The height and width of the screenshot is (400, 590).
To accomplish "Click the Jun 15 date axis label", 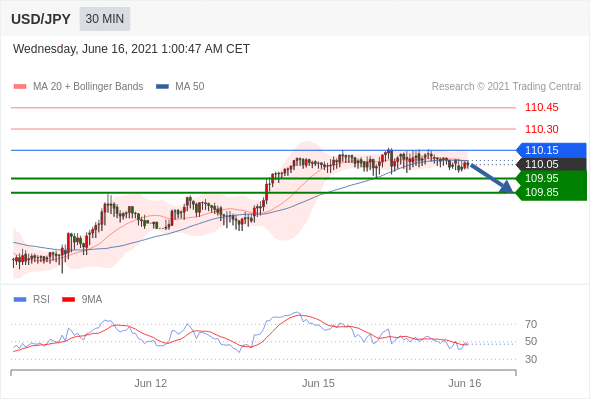I will click(318, 383).
